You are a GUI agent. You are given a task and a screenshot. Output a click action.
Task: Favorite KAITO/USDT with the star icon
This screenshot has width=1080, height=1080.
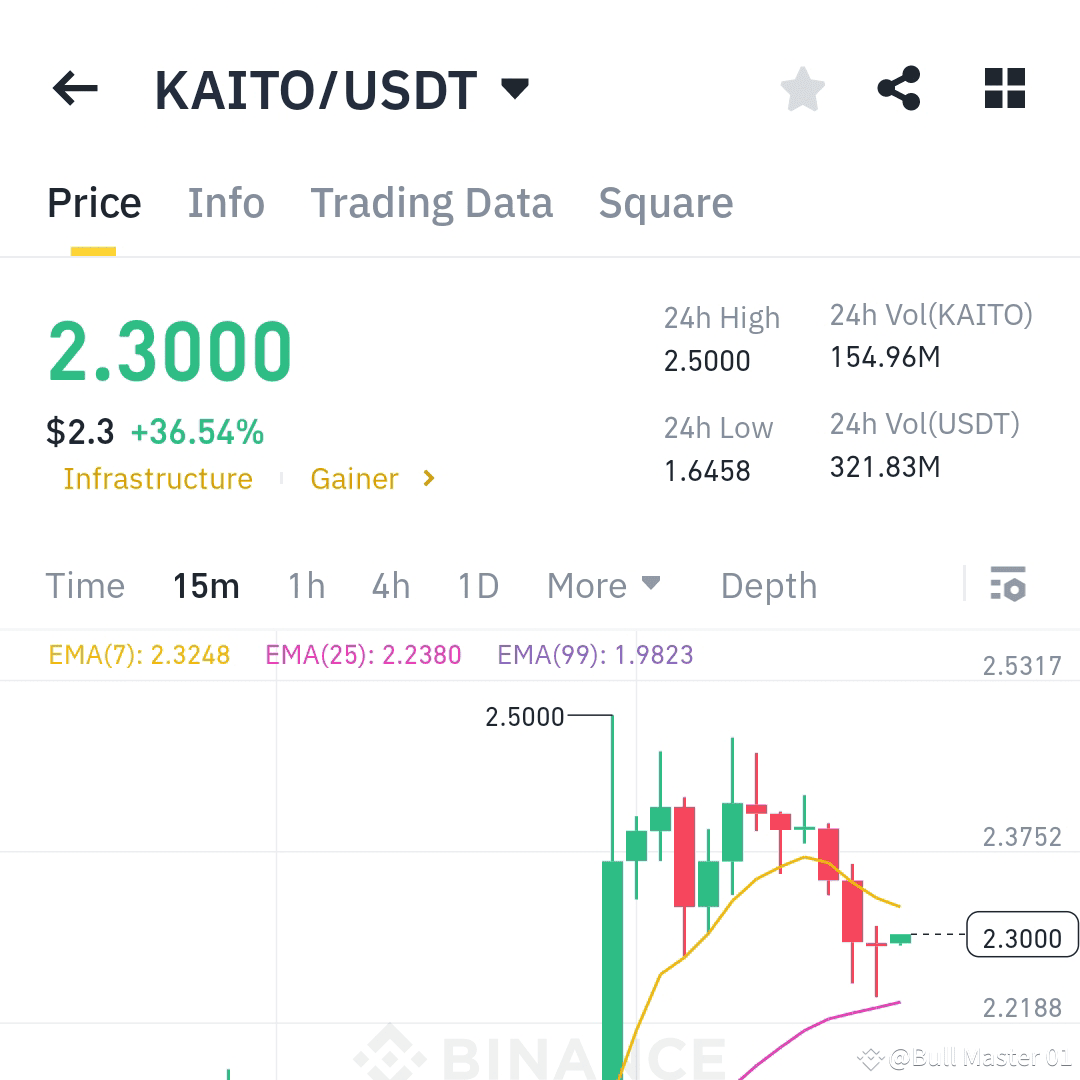click(802, 88)
